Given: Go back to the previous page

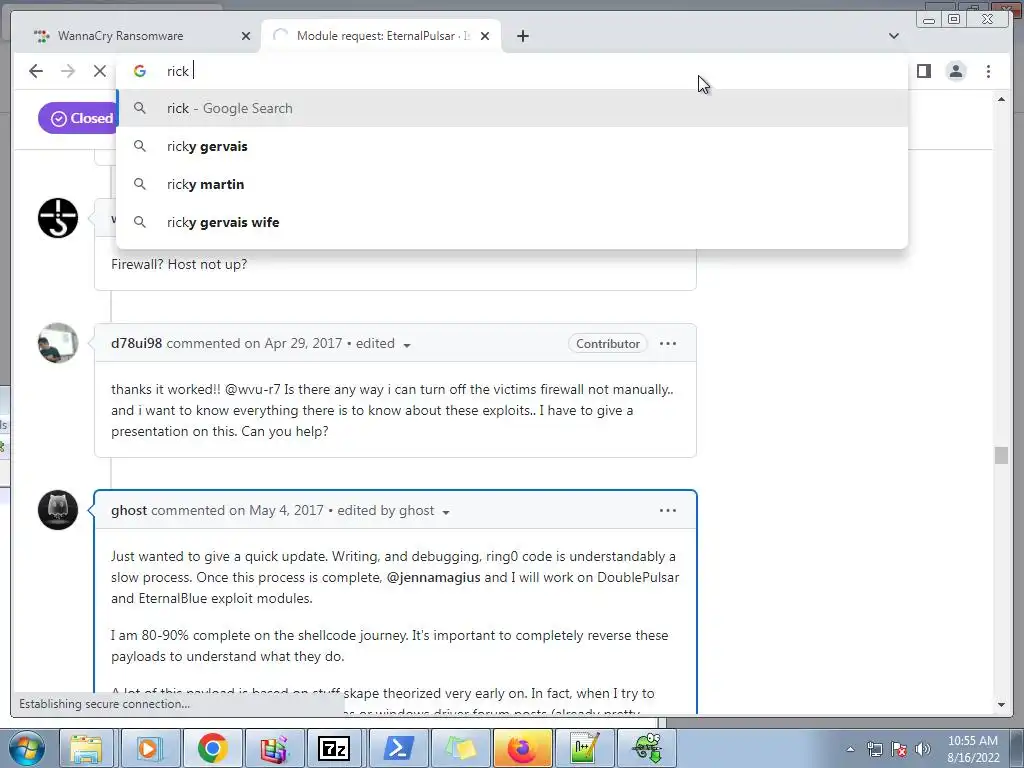Looking at the screenshot, I should [36, 71].
